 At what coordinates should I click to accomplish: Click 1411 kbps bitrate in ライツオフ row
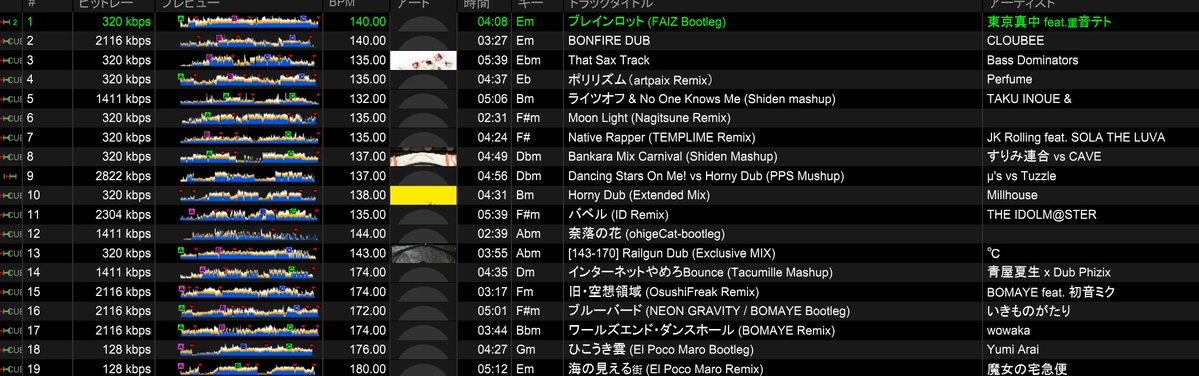[123, 99]
